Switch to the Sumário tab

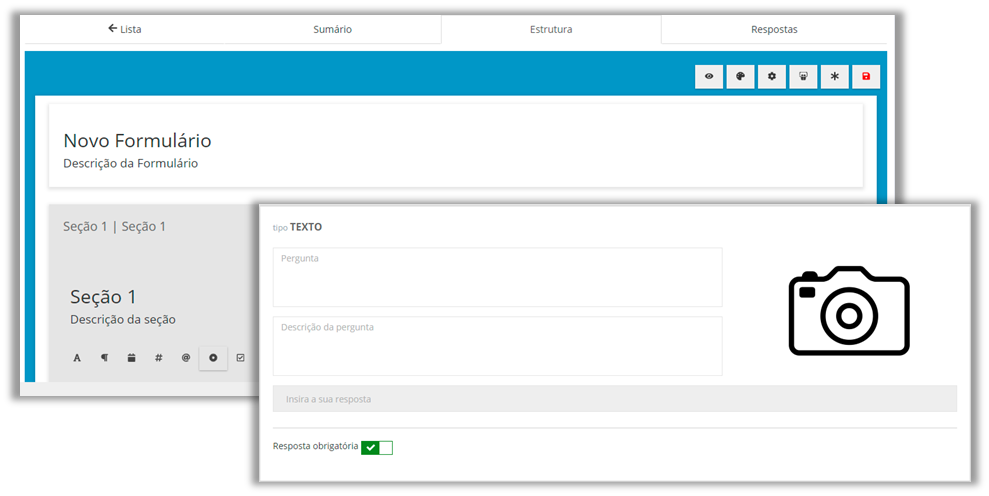[x=332, y=29]
